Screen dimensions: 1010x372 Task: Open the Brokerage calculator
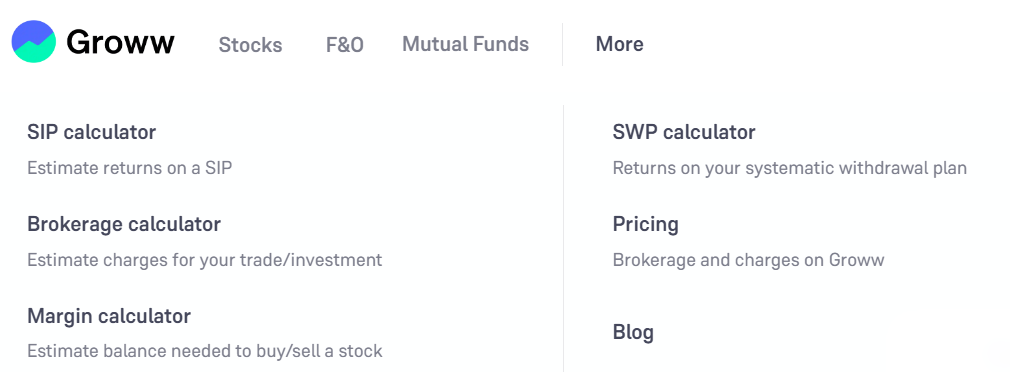124,224
